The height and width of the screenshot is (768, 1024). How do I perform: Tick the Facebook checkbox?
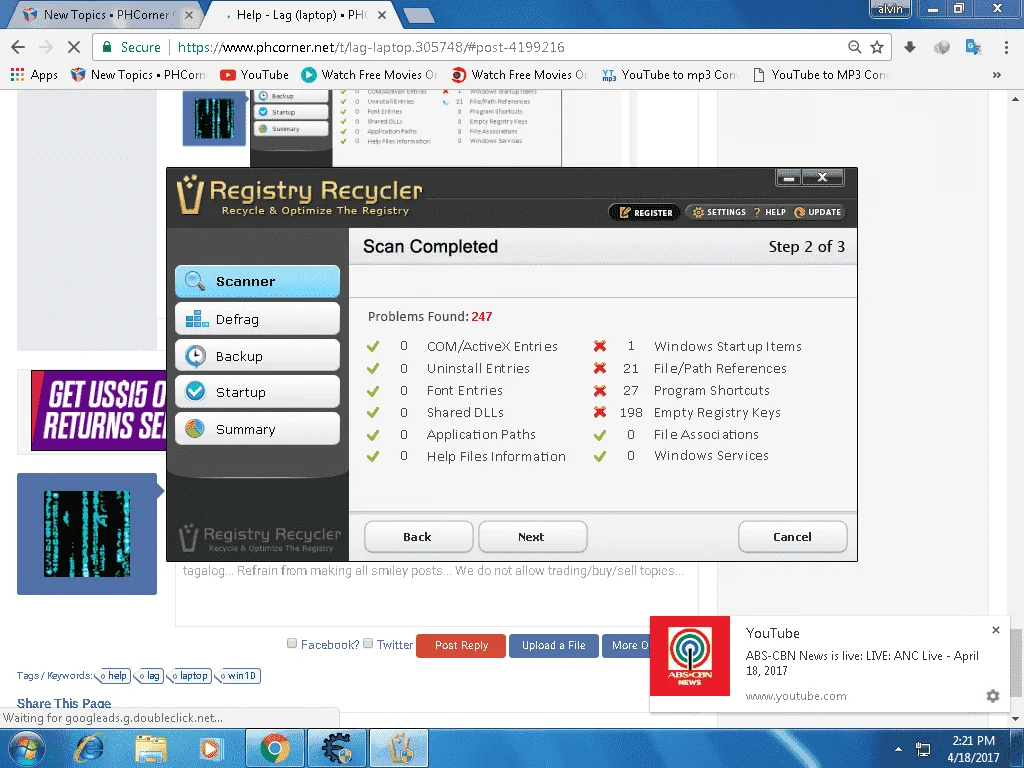coord(292,643)
